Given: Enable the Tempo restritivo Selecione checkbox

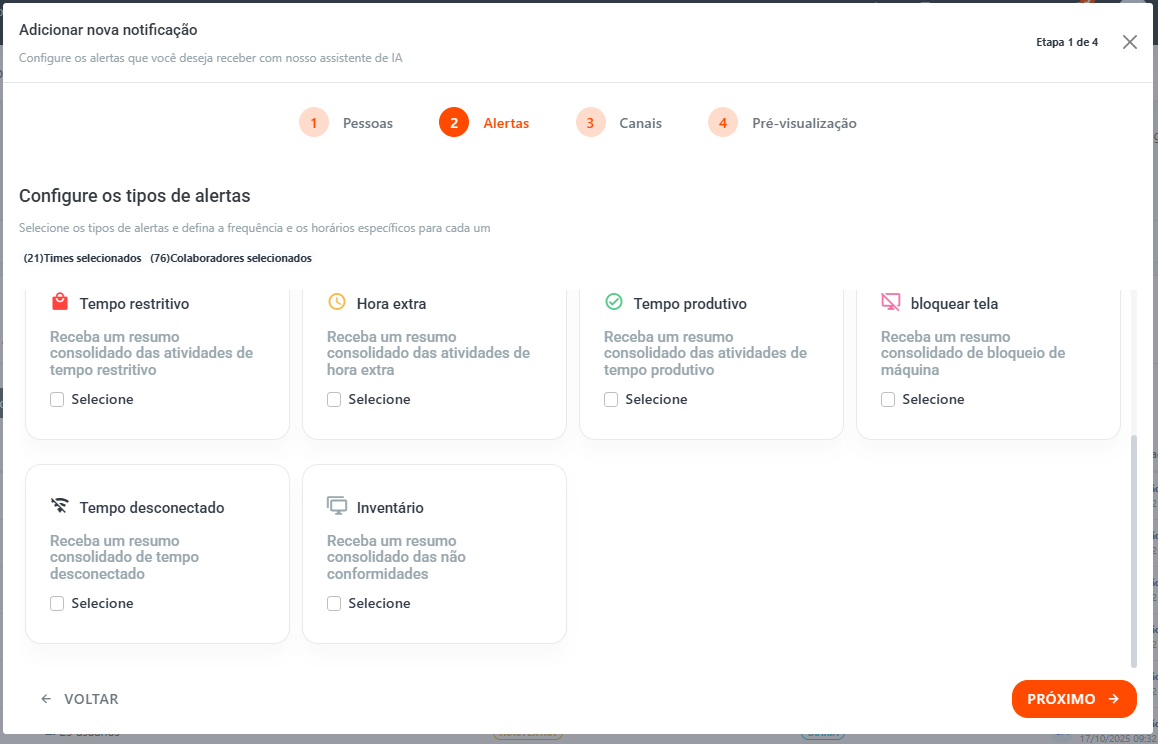Looking at the screenshot, I should tap(57, 399).
